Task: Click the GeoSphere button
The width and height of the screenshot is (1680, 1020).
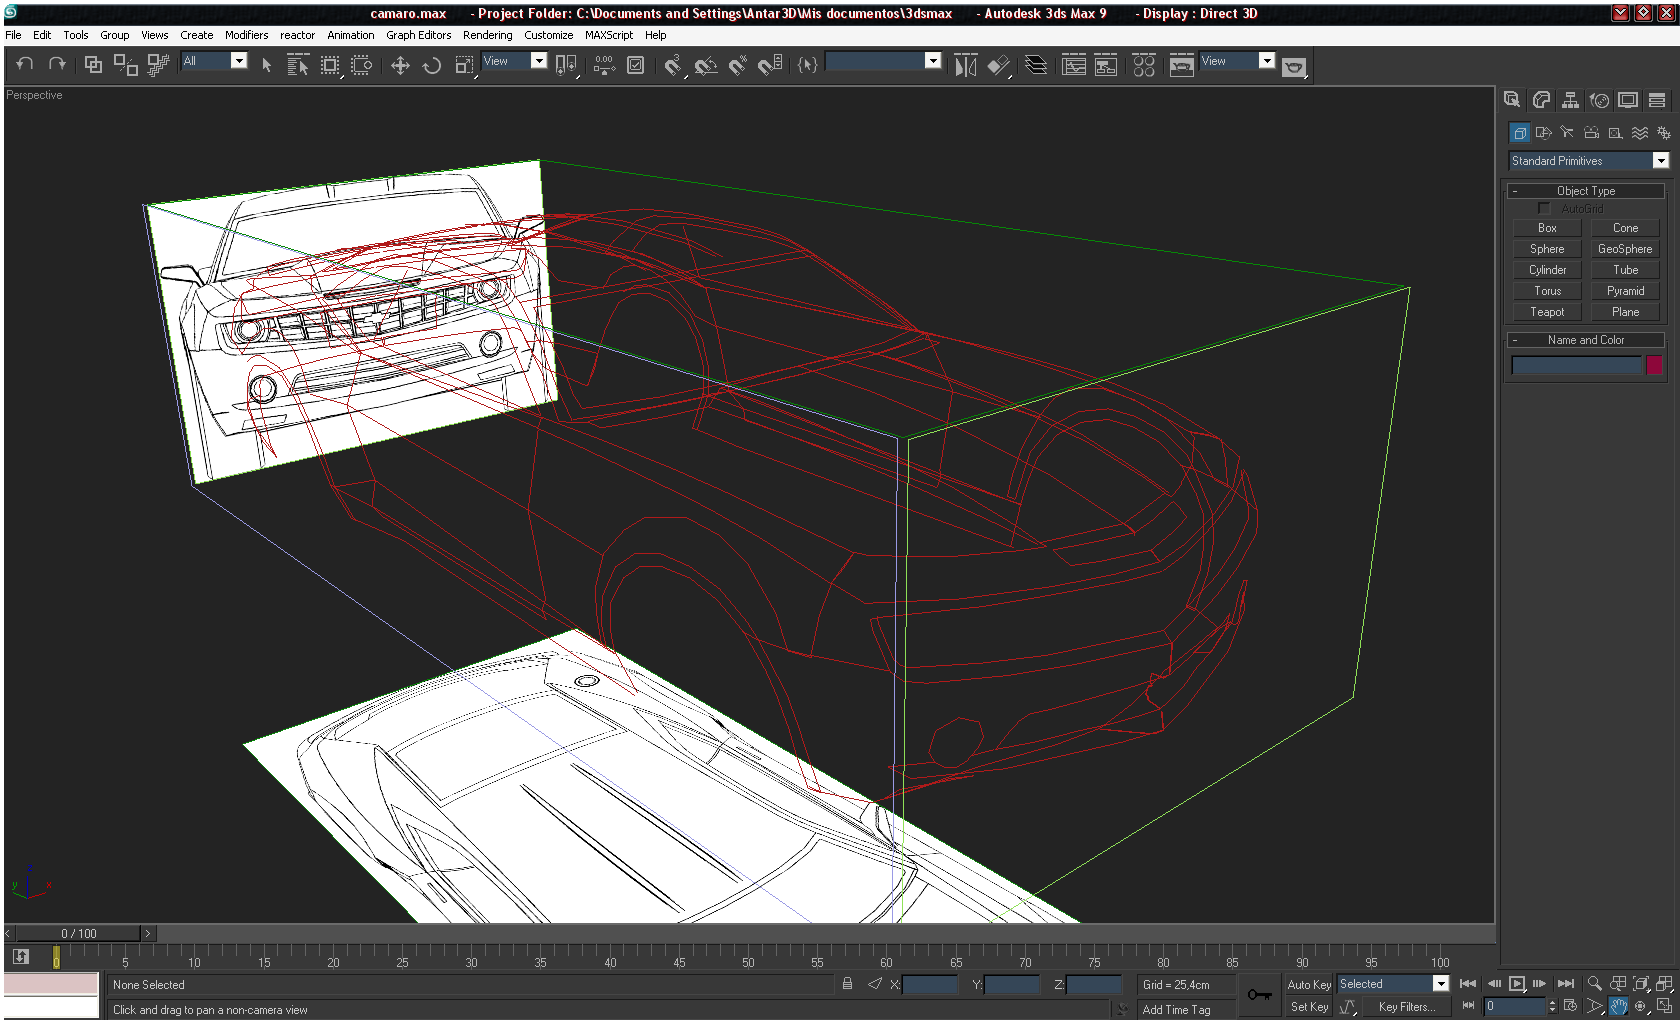Action: [x=1625, y=249]
